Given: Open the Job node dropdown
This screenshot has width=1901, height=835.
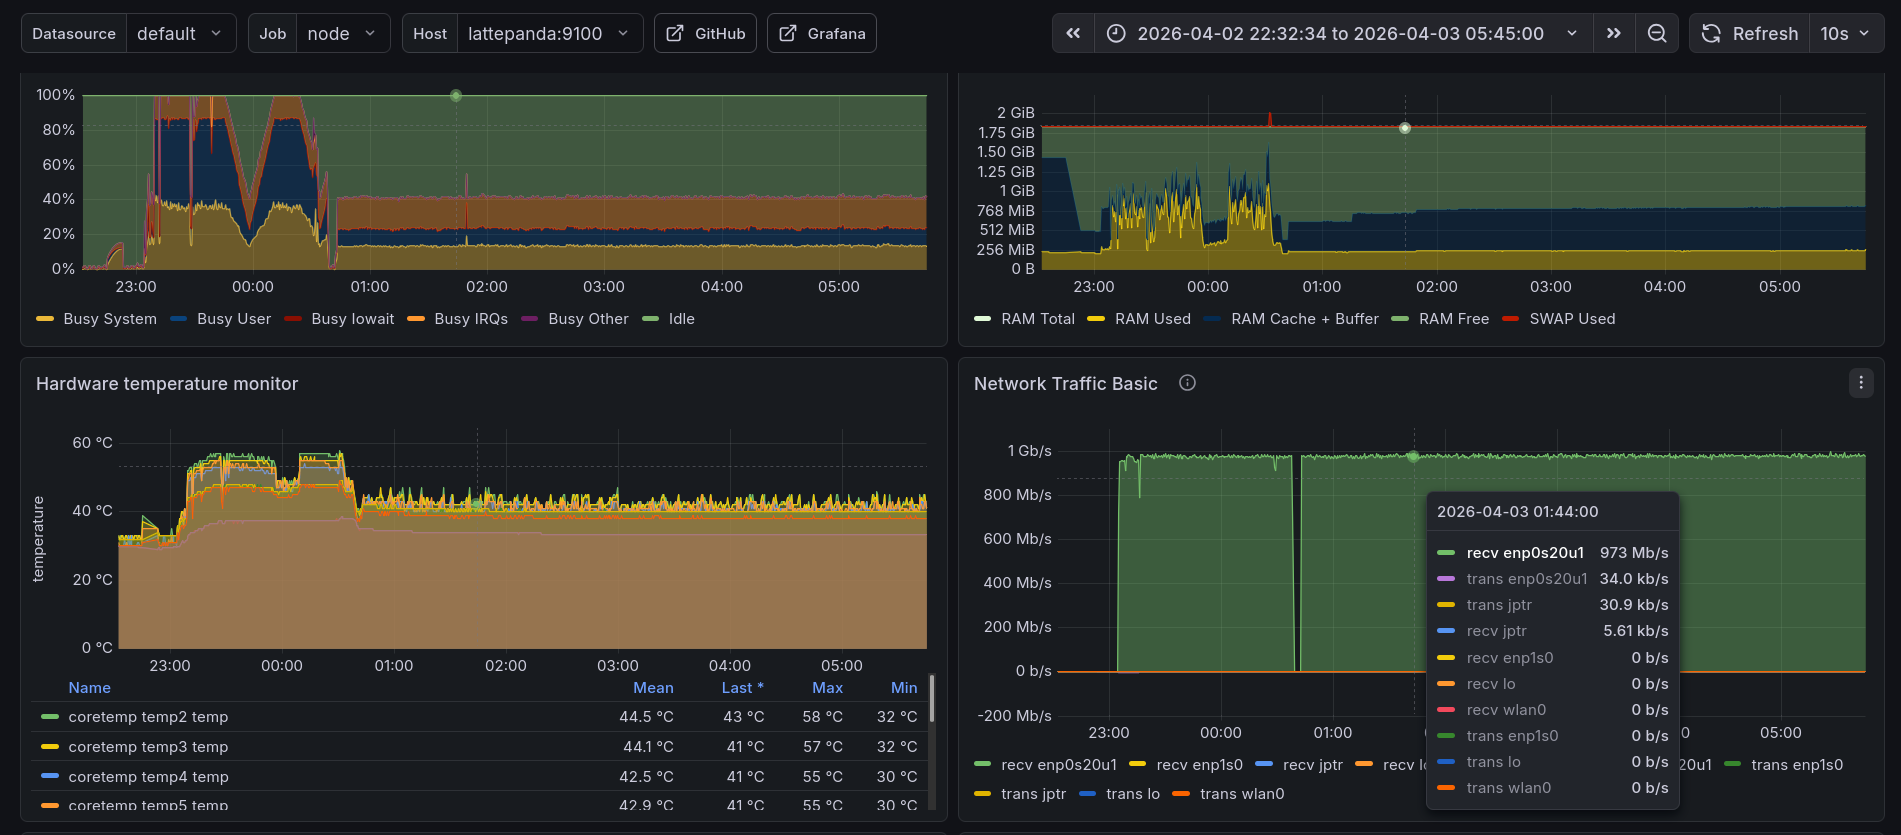Looking at the screenshot, I should point(341,33).
